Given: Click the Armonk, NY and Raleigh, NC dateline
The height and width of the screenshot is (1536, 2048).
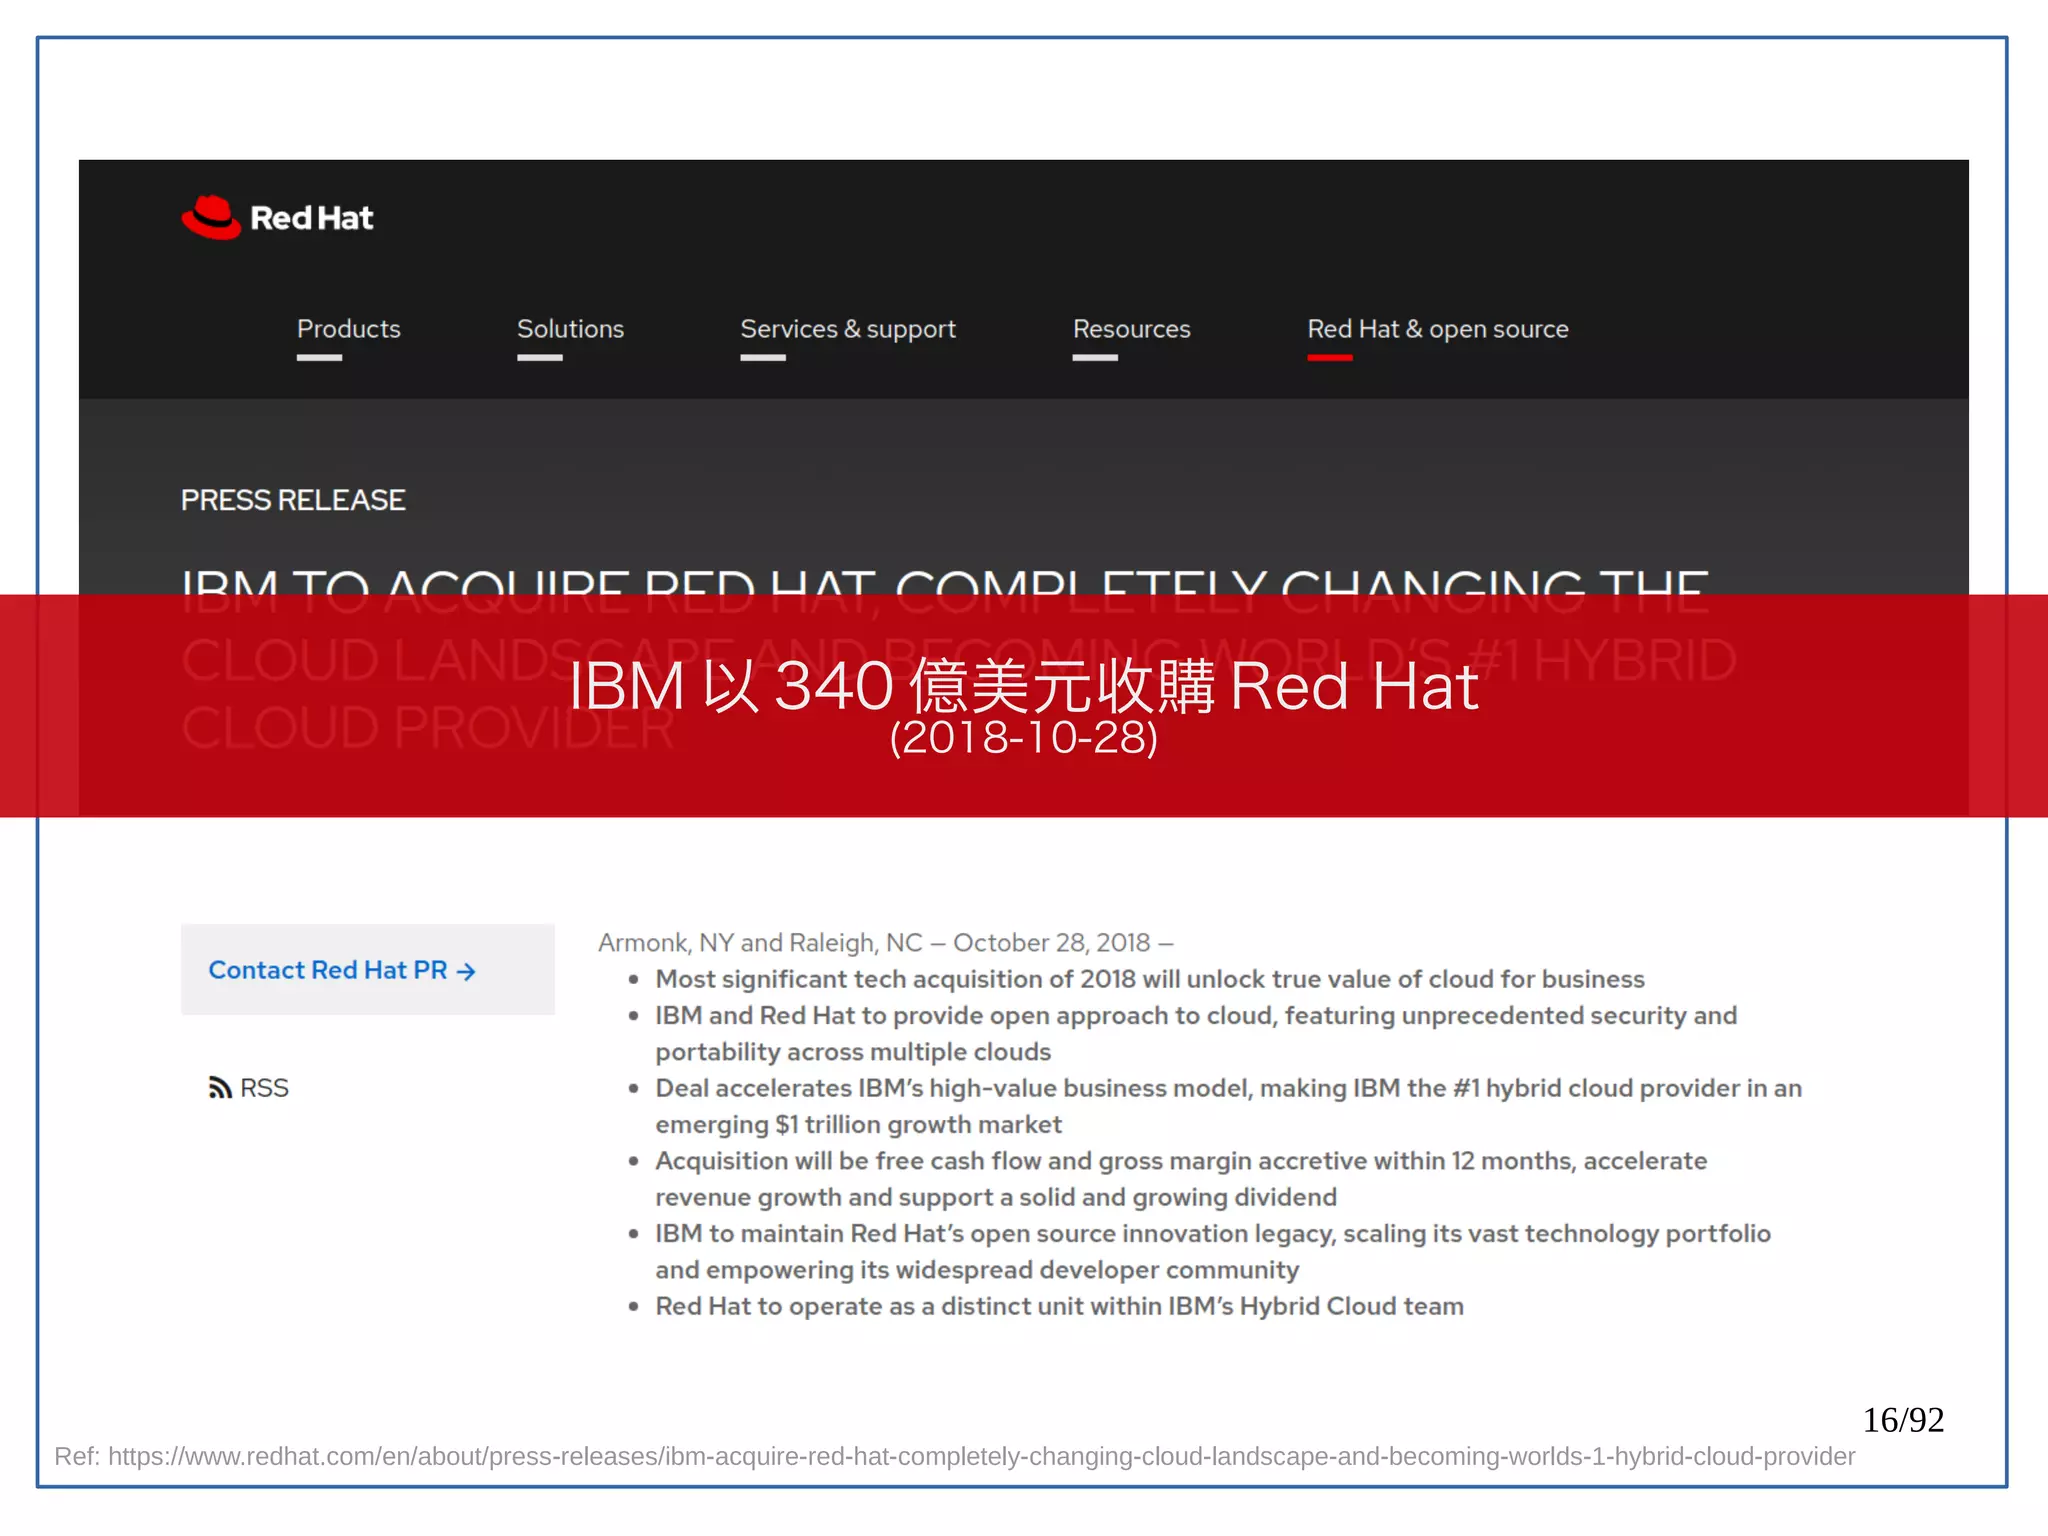Looking at the screenshot, I should [x=885, y=942].
